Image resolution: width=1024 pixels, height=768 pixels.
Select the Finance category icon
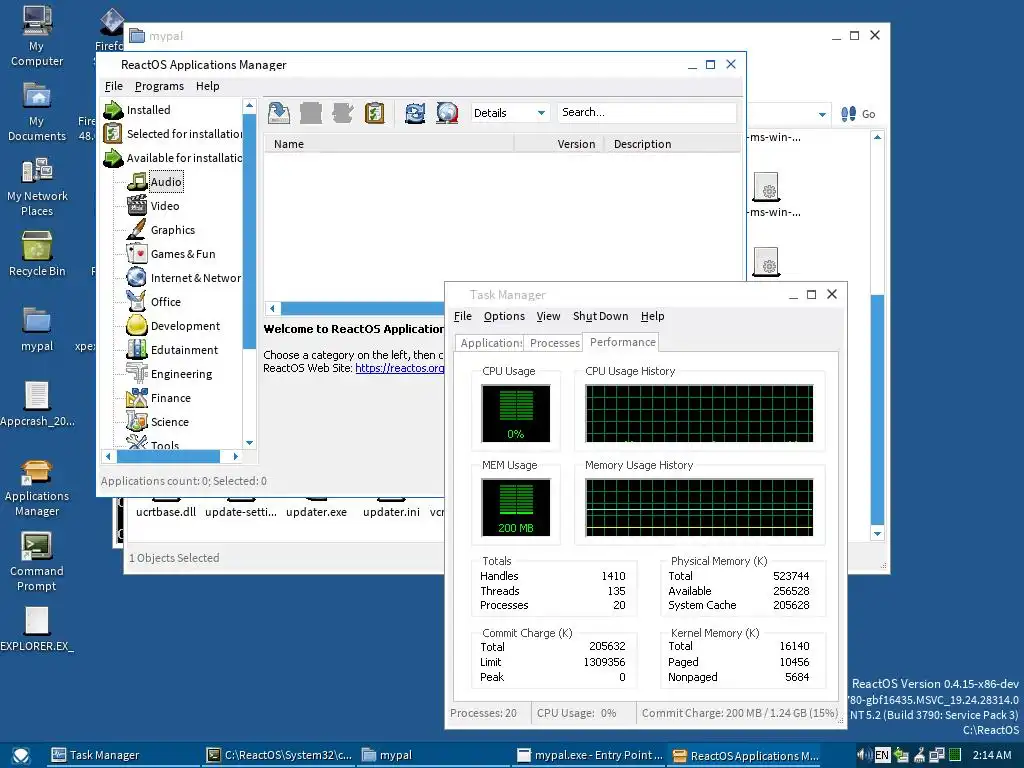click(x=137, y=398)
